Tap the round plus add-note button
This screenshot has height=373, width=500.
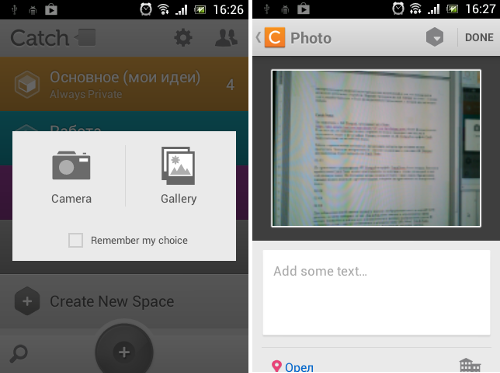click(124, 352)
